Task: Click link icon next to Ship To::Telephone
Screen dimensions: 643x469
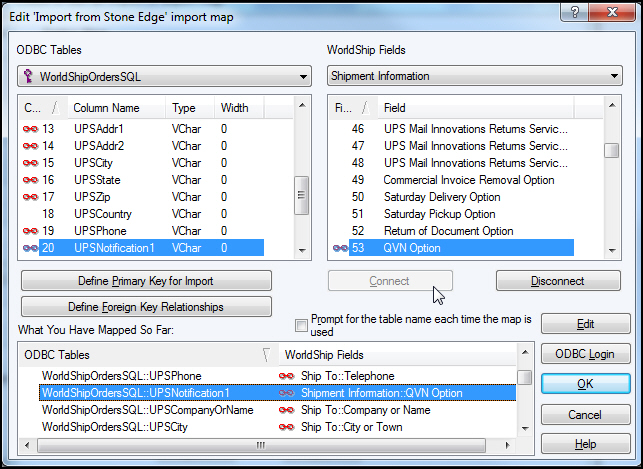Action: 286,376
